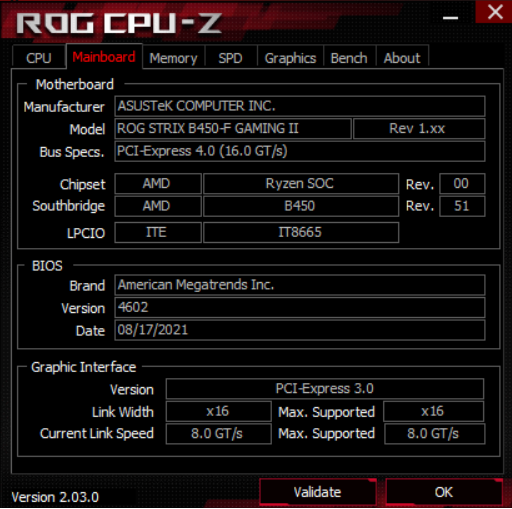Open the About tab
This screenshot has width=512, height=509.
(x=402, y=58)
